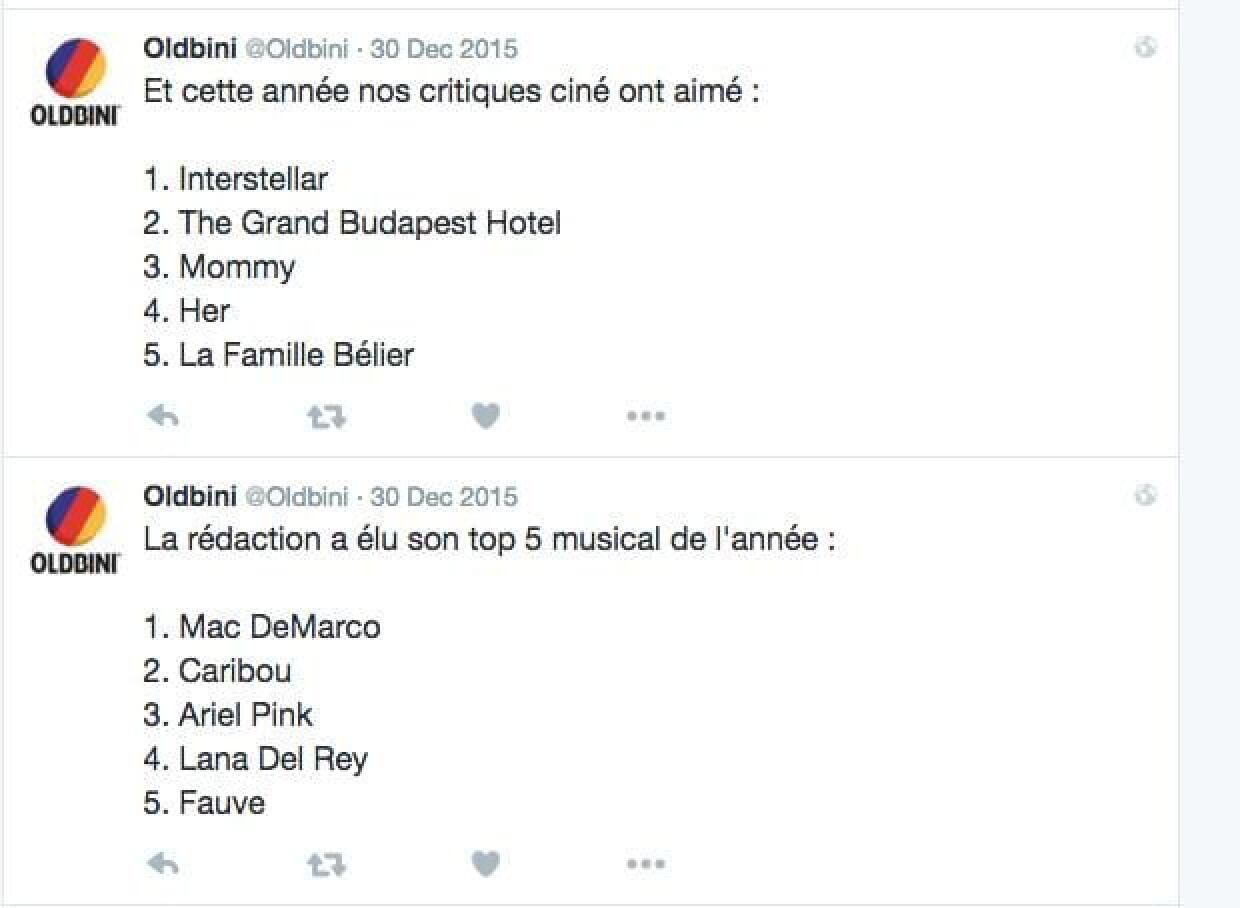This screenshot has height=908, width=1240.
Task: Reply to the top 5 musical tweet
Action: click(162, 864)
